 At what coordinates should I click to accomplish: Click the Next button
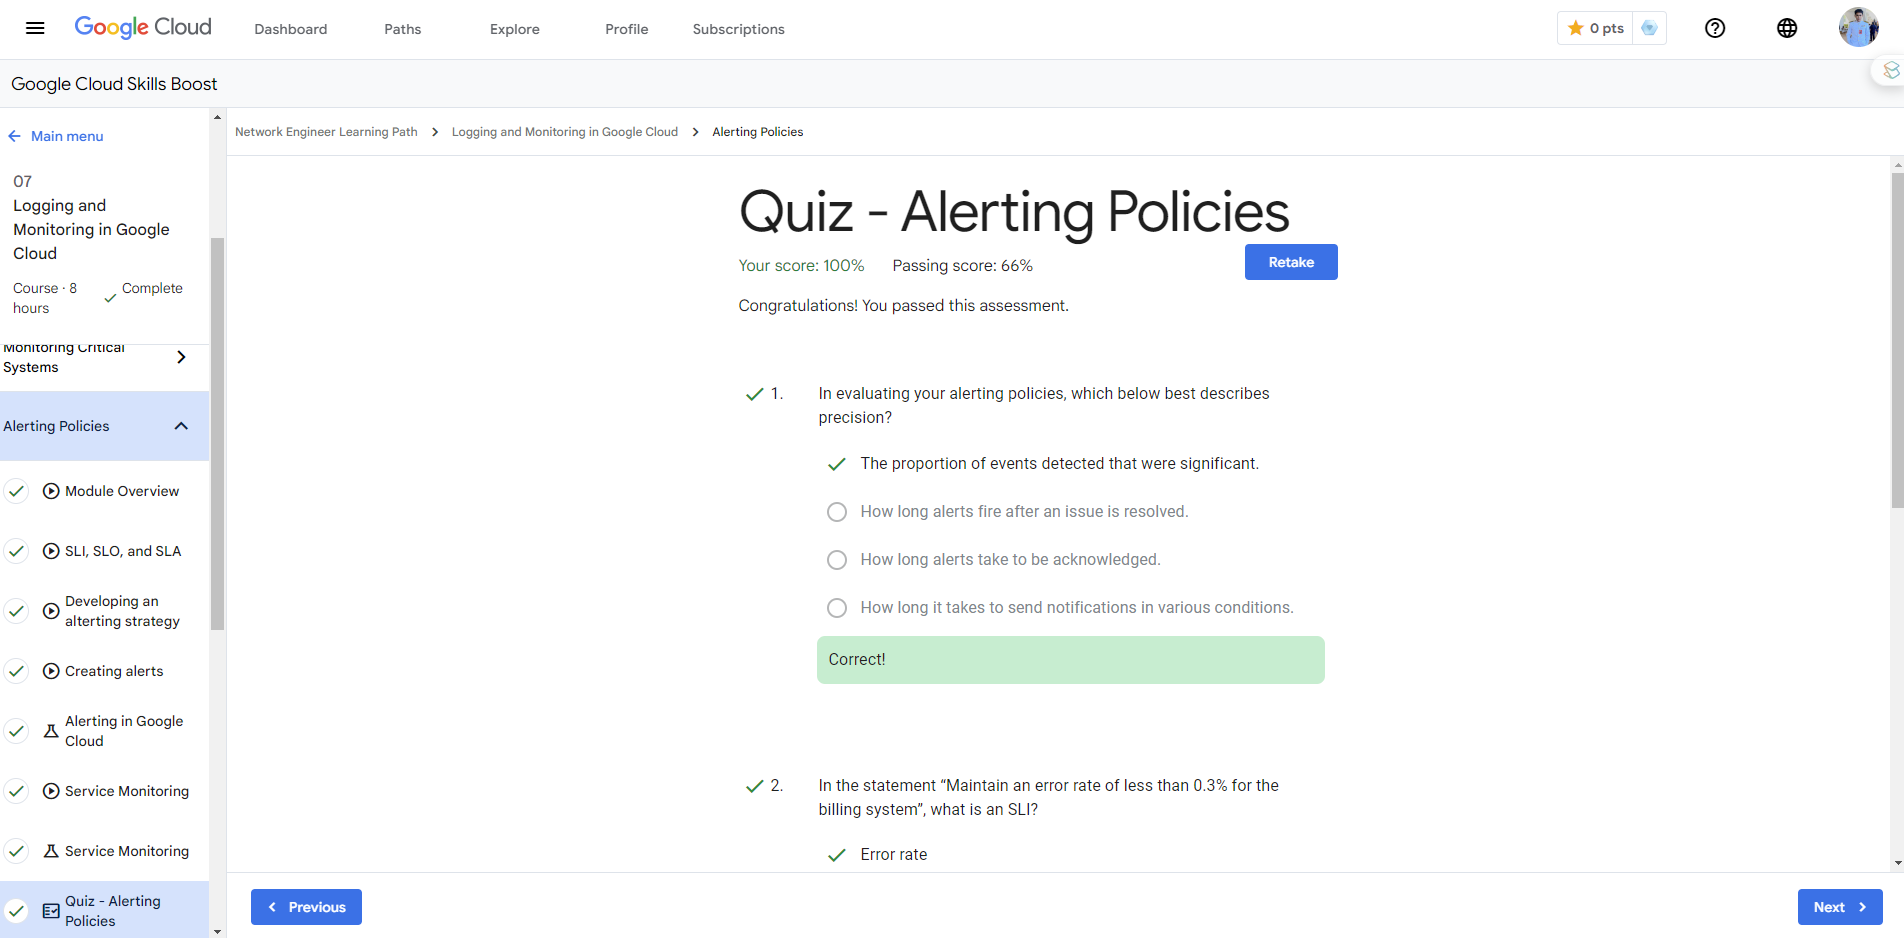1839,907
